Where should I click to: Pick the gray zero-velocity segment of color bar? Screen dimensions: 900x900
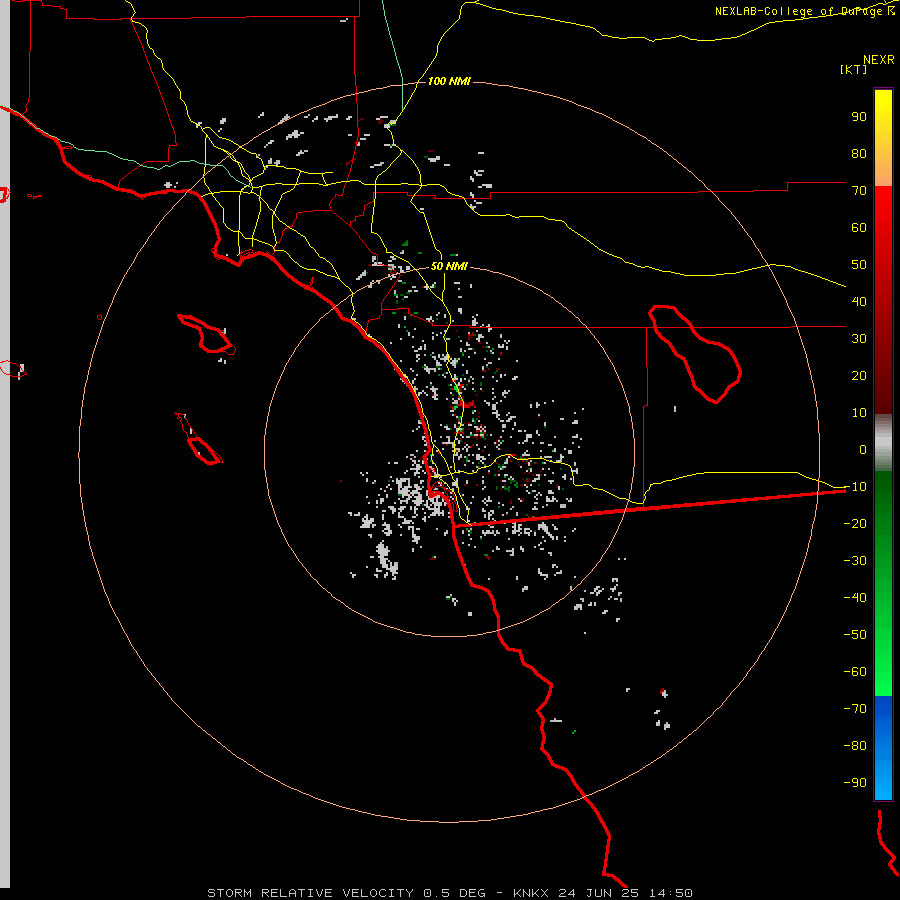coord(883,443)
